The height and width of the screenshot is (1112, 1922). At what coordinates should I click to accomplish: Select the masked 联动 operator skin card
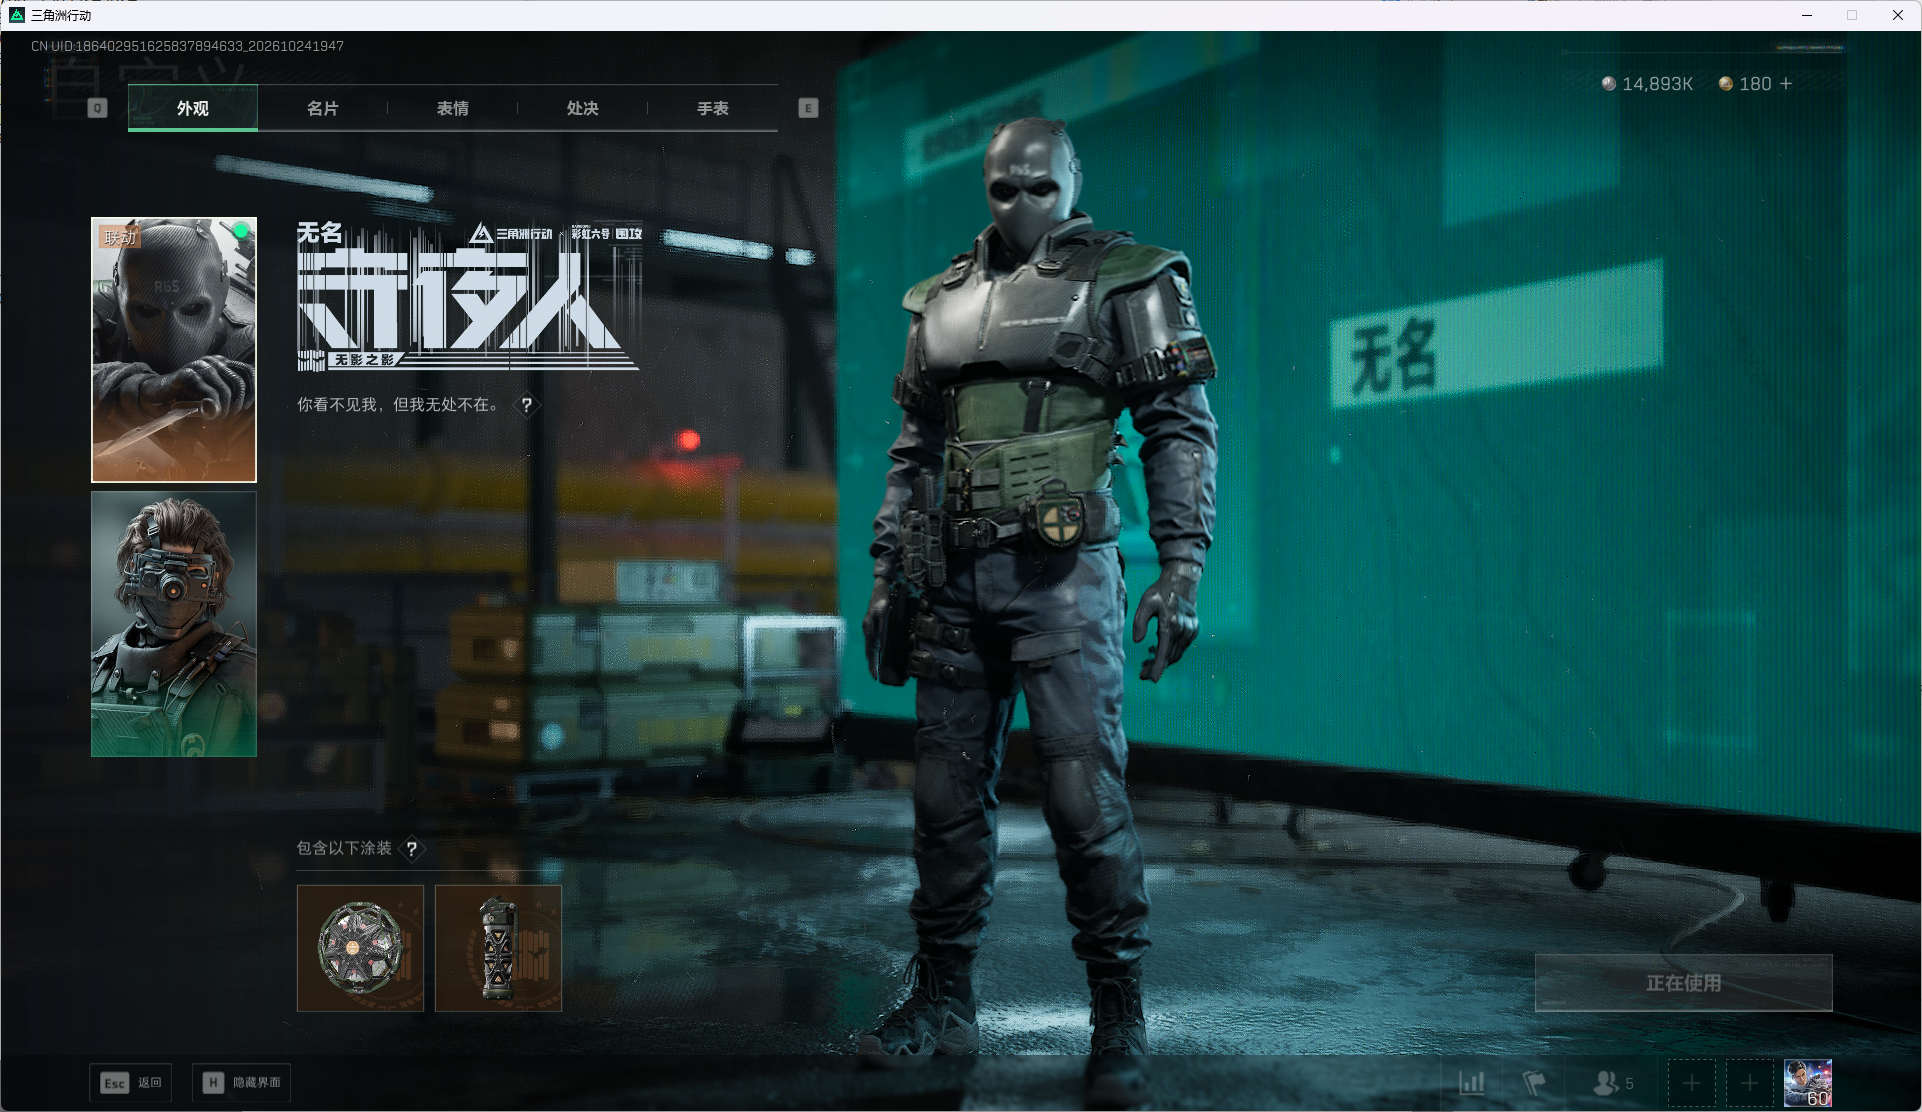click(x=174, y=350)
